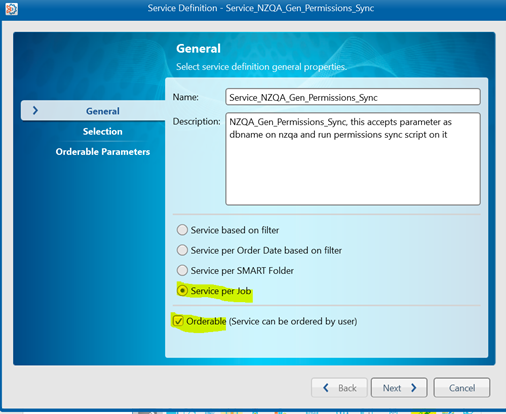This screenshot has height=414, width=506.
Task: Click the 'Select service definition general properties.' subtitle
Action: (x=261, y=67)
